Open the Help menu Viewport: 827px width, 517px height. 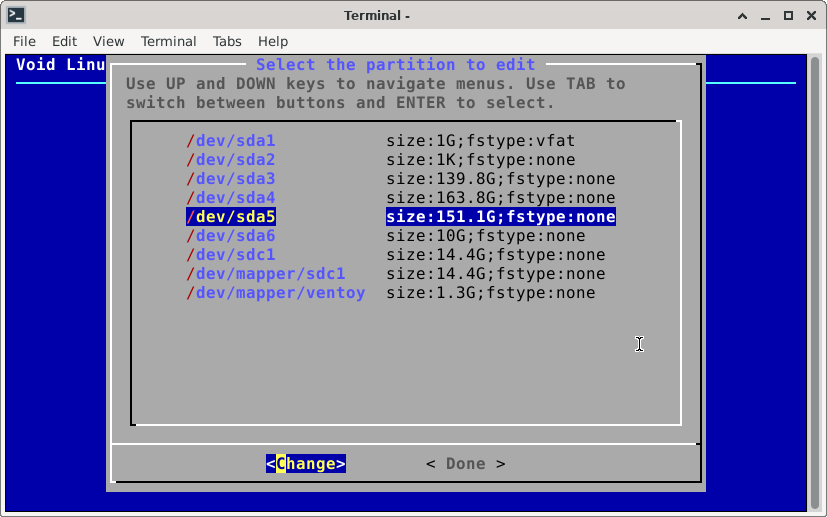[x=273, y=41]
